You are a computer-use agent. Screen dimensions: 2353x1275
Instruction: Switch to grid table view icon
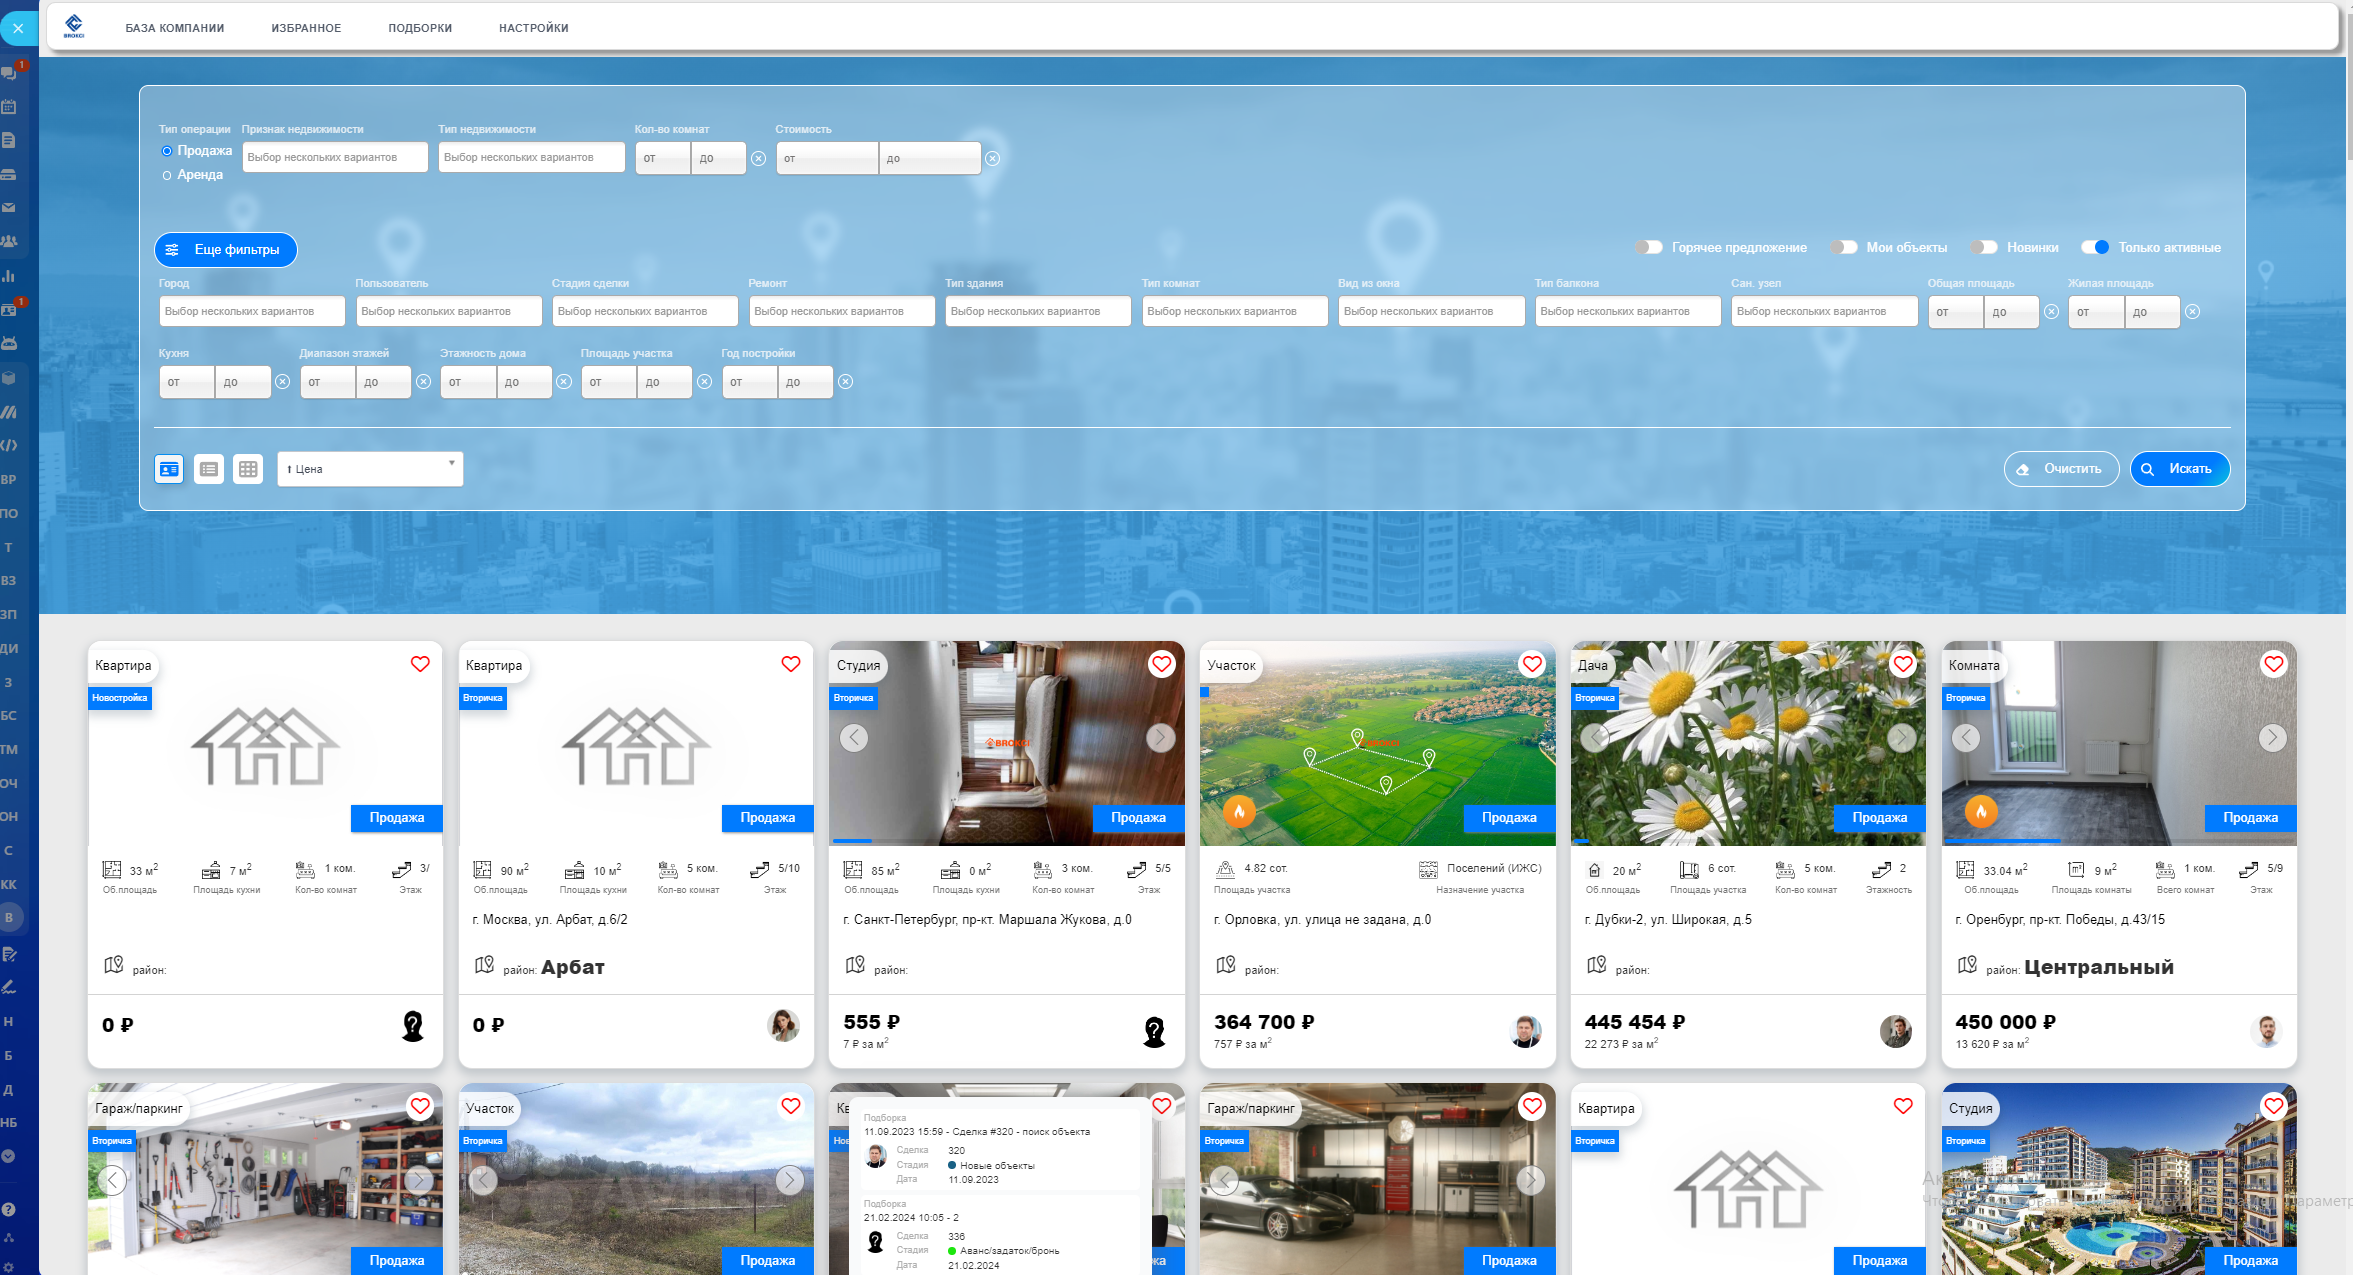coord(248,469)
